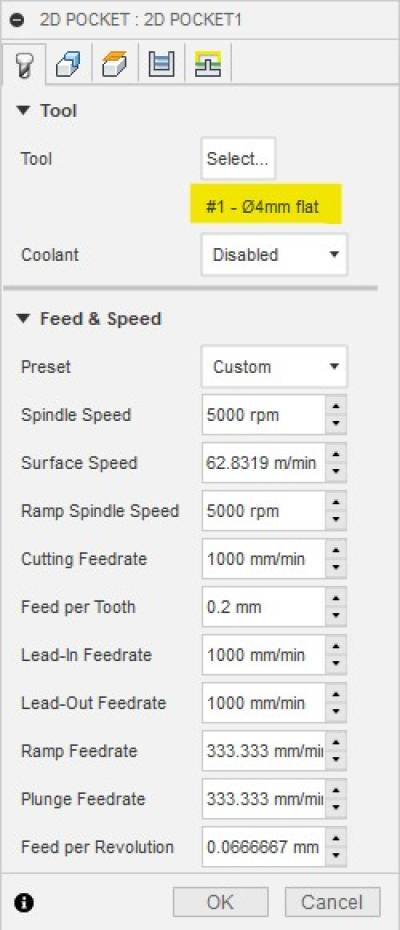Decrease Cutting Feedrate with down arrow
400x930 pixels.
(336, 568)
